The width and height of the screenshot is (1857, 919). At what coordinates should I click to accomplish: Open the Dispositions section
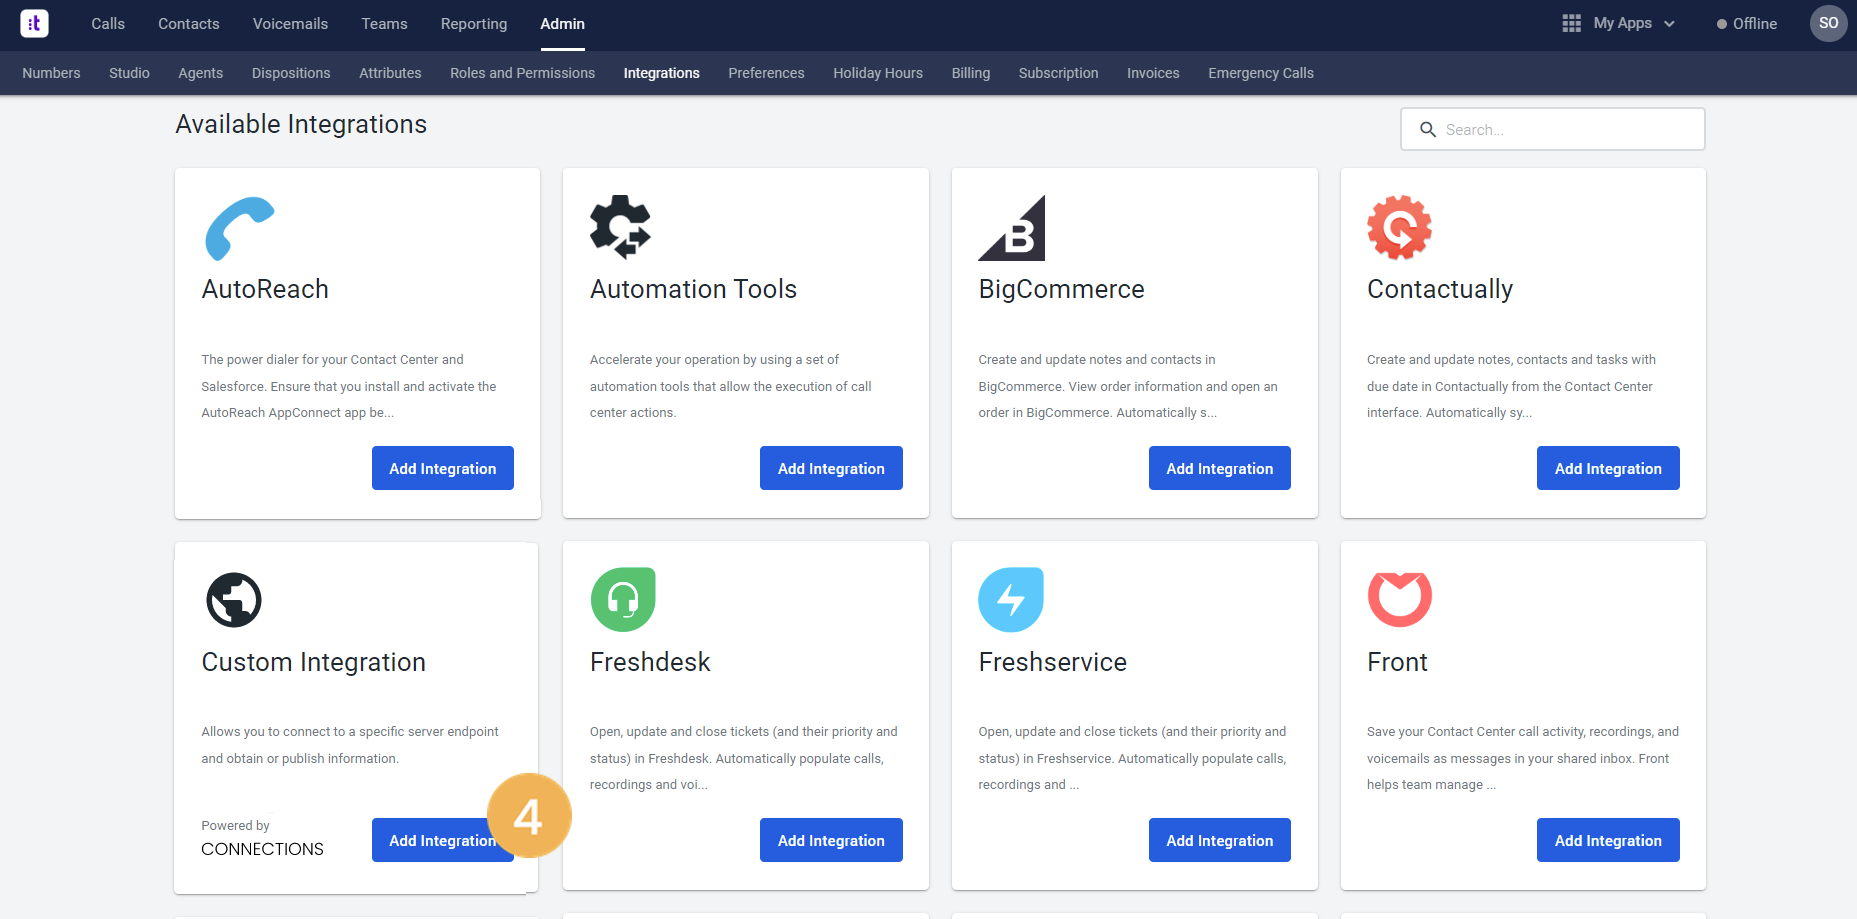291,73
